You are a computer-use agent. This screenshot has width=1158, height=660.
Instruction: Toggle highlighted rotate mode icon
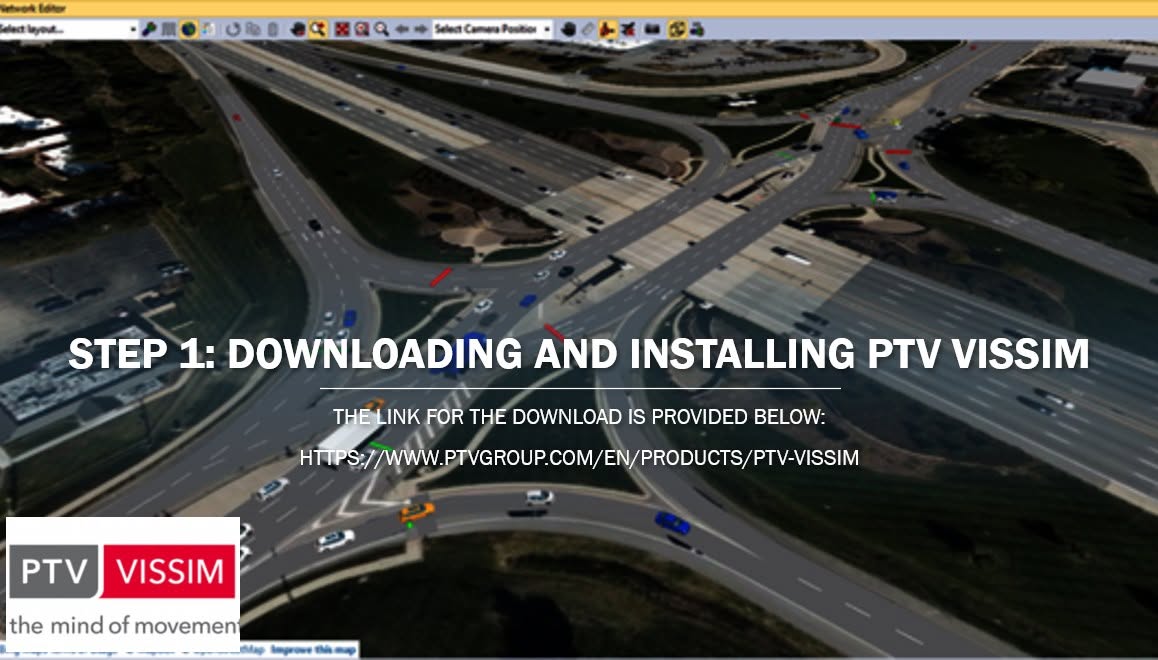pyautogui.click(x=608, y=30)
